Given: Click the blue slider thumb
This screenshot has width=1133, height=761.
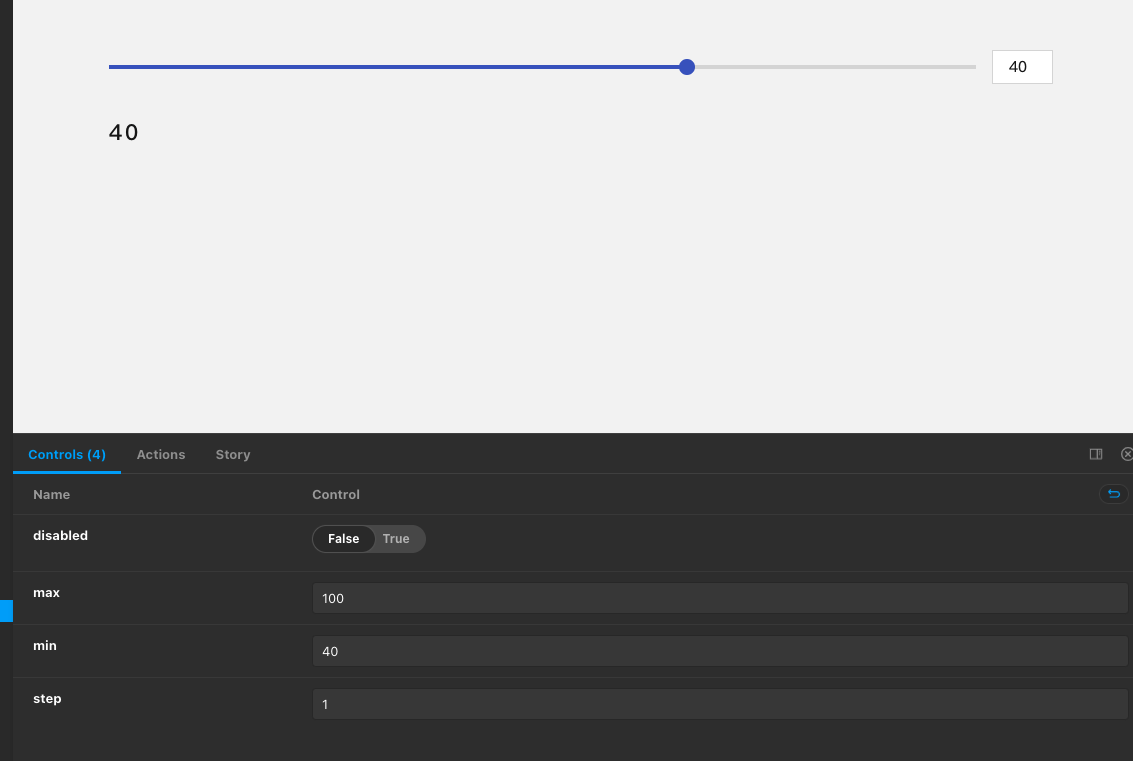Looking at the screenshot, I should click(686, 66).
